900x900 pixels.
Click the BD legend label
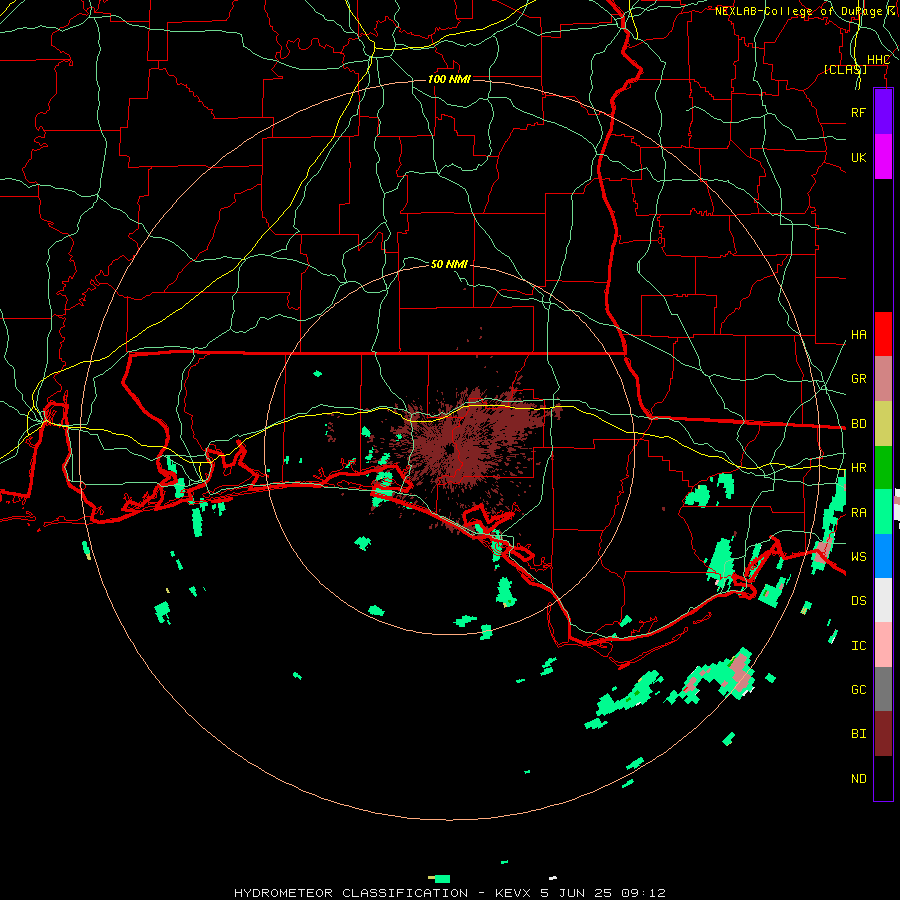(858, 424)
